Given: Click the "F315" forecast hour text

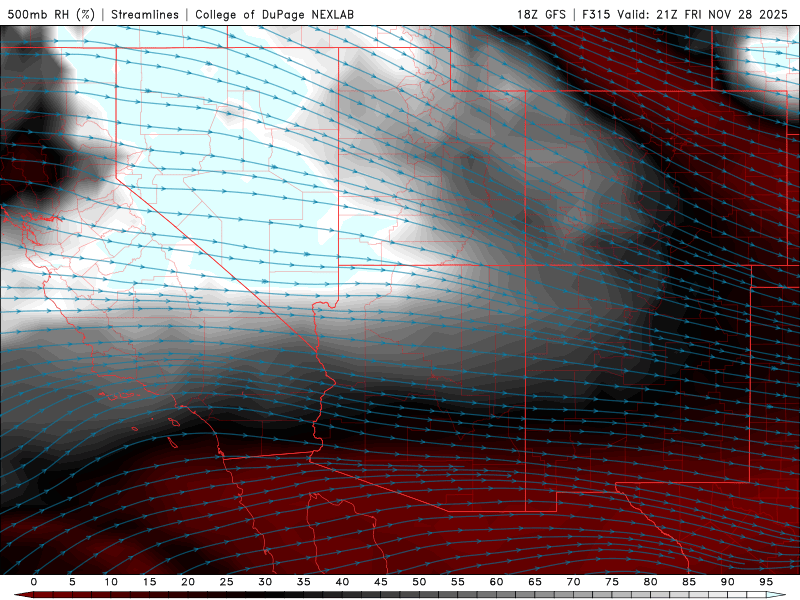Looking at the screenshot, I should (596, 14).
